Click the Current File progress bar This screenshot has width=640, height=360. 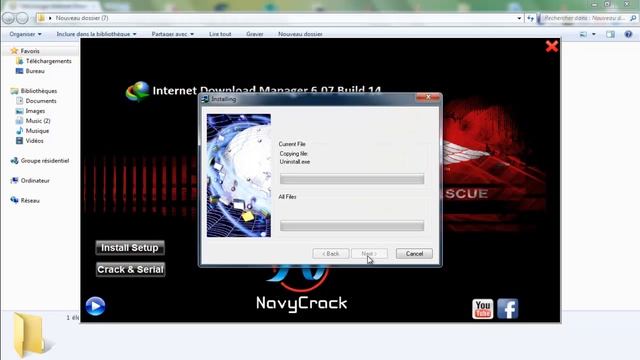[352, 179]
